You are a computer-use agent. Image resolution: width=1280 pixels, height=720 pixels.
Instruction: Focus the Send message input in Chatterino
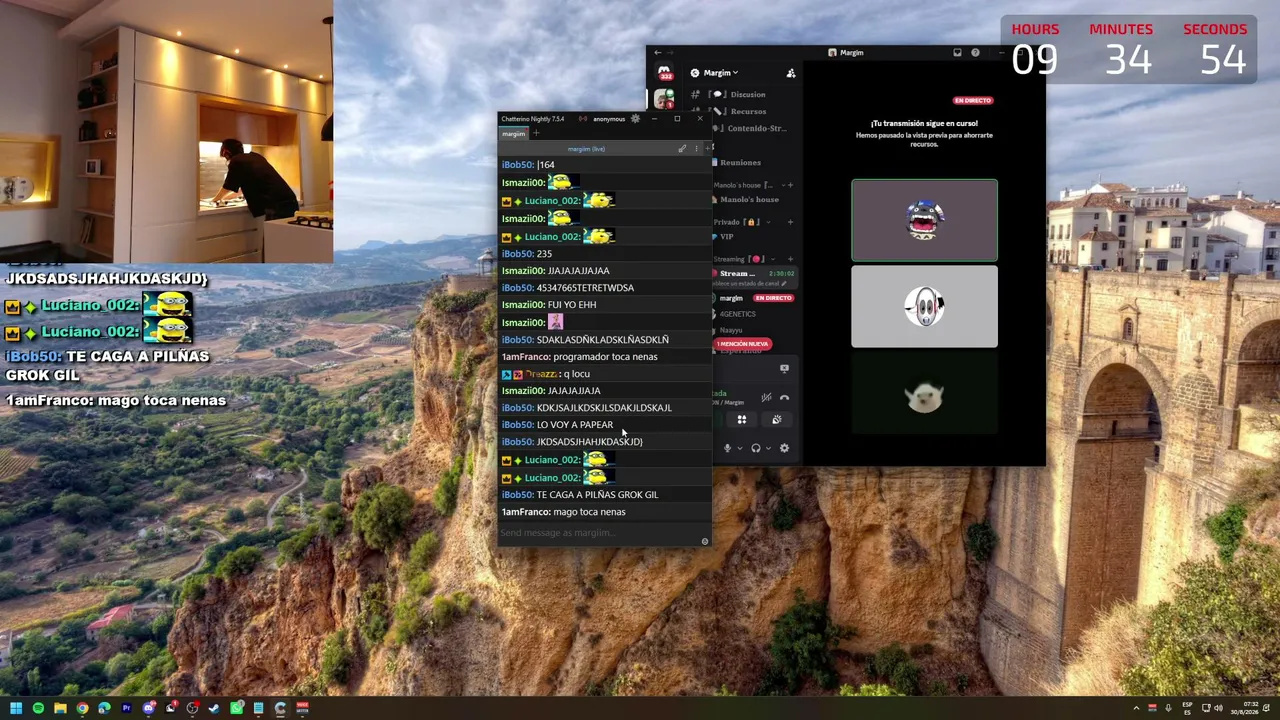coord(598,533)
